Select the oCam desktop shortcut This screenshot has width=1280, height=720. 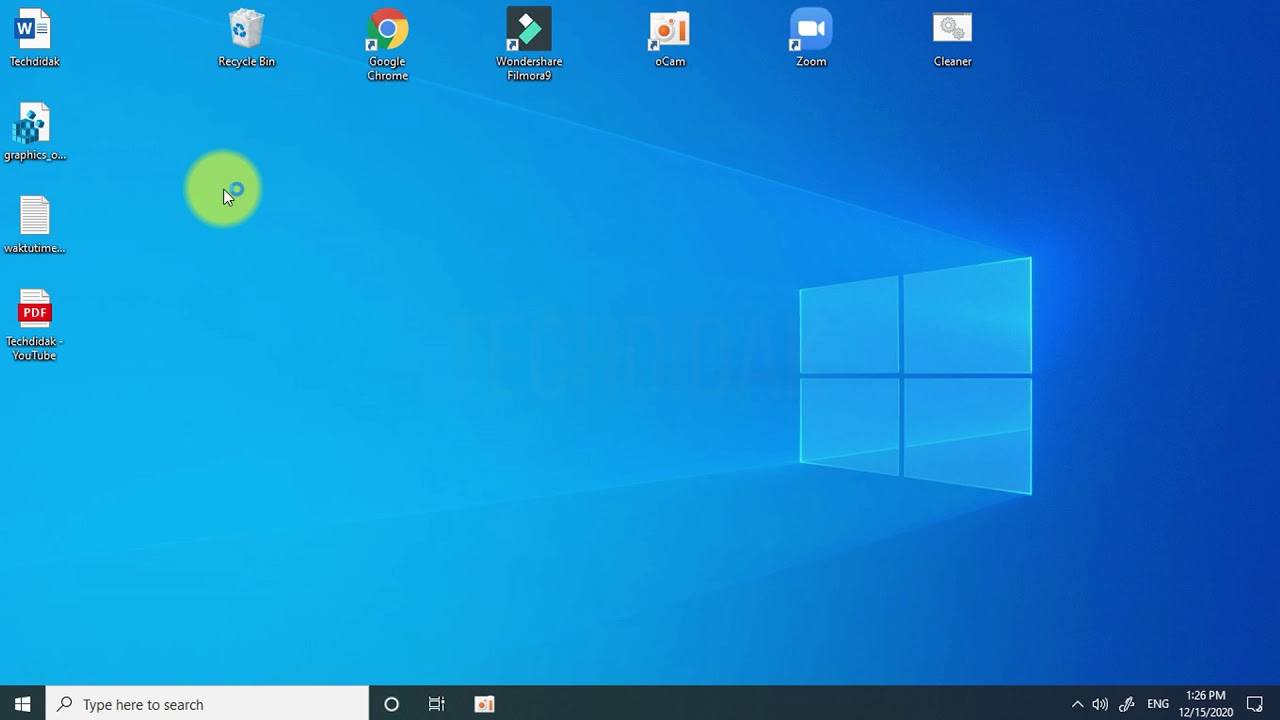point(670,39)
